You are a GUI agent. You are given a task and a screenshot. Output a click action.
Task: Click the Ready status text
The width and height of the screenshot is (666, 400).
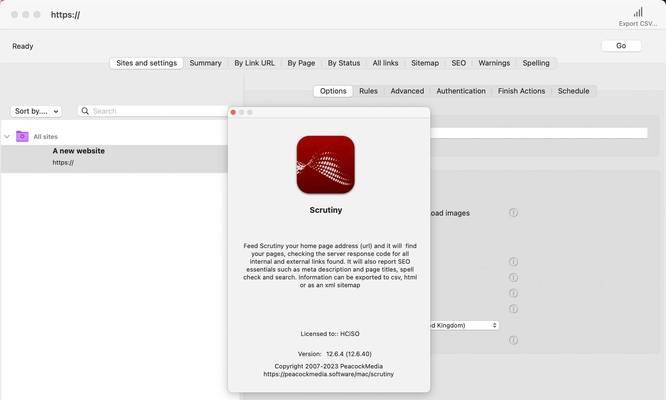(23, 46)
